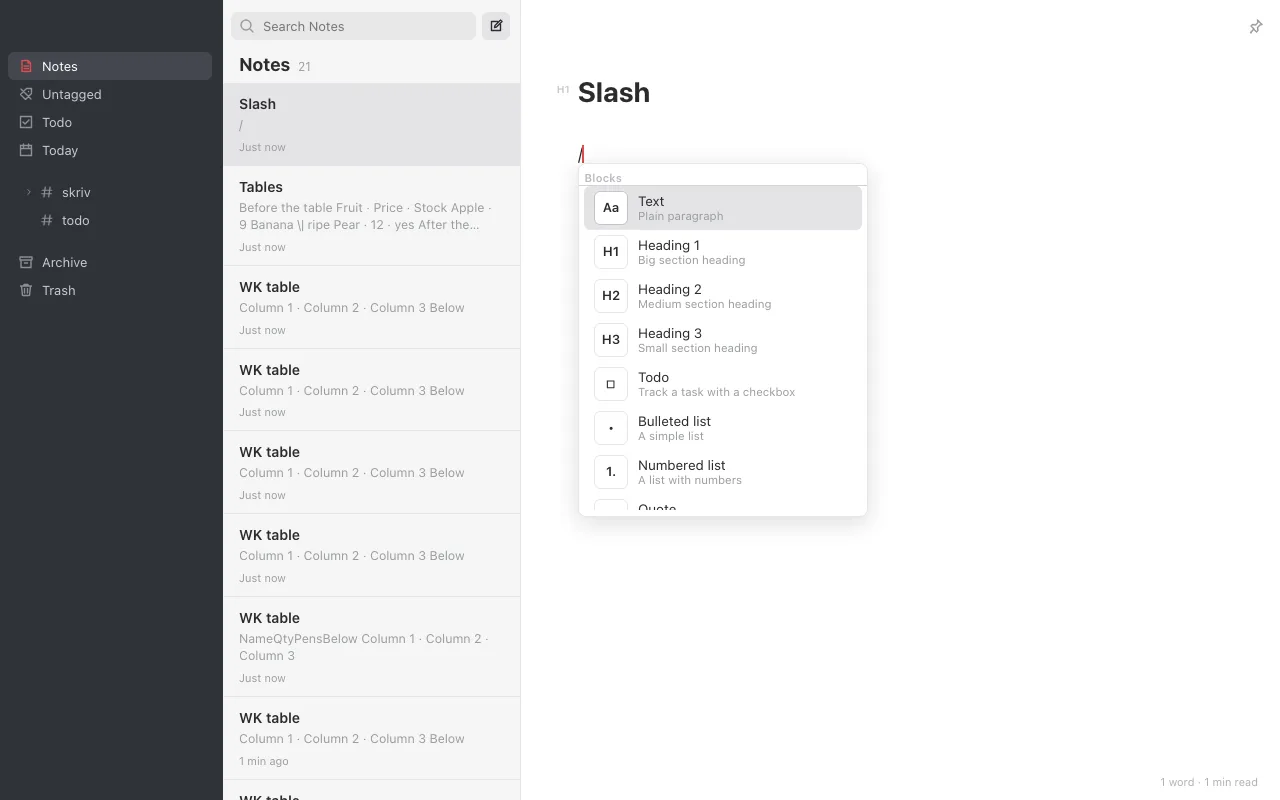Click the search magnifier icon
Viewport: 1280px width, 800px height.
[247, 26]
